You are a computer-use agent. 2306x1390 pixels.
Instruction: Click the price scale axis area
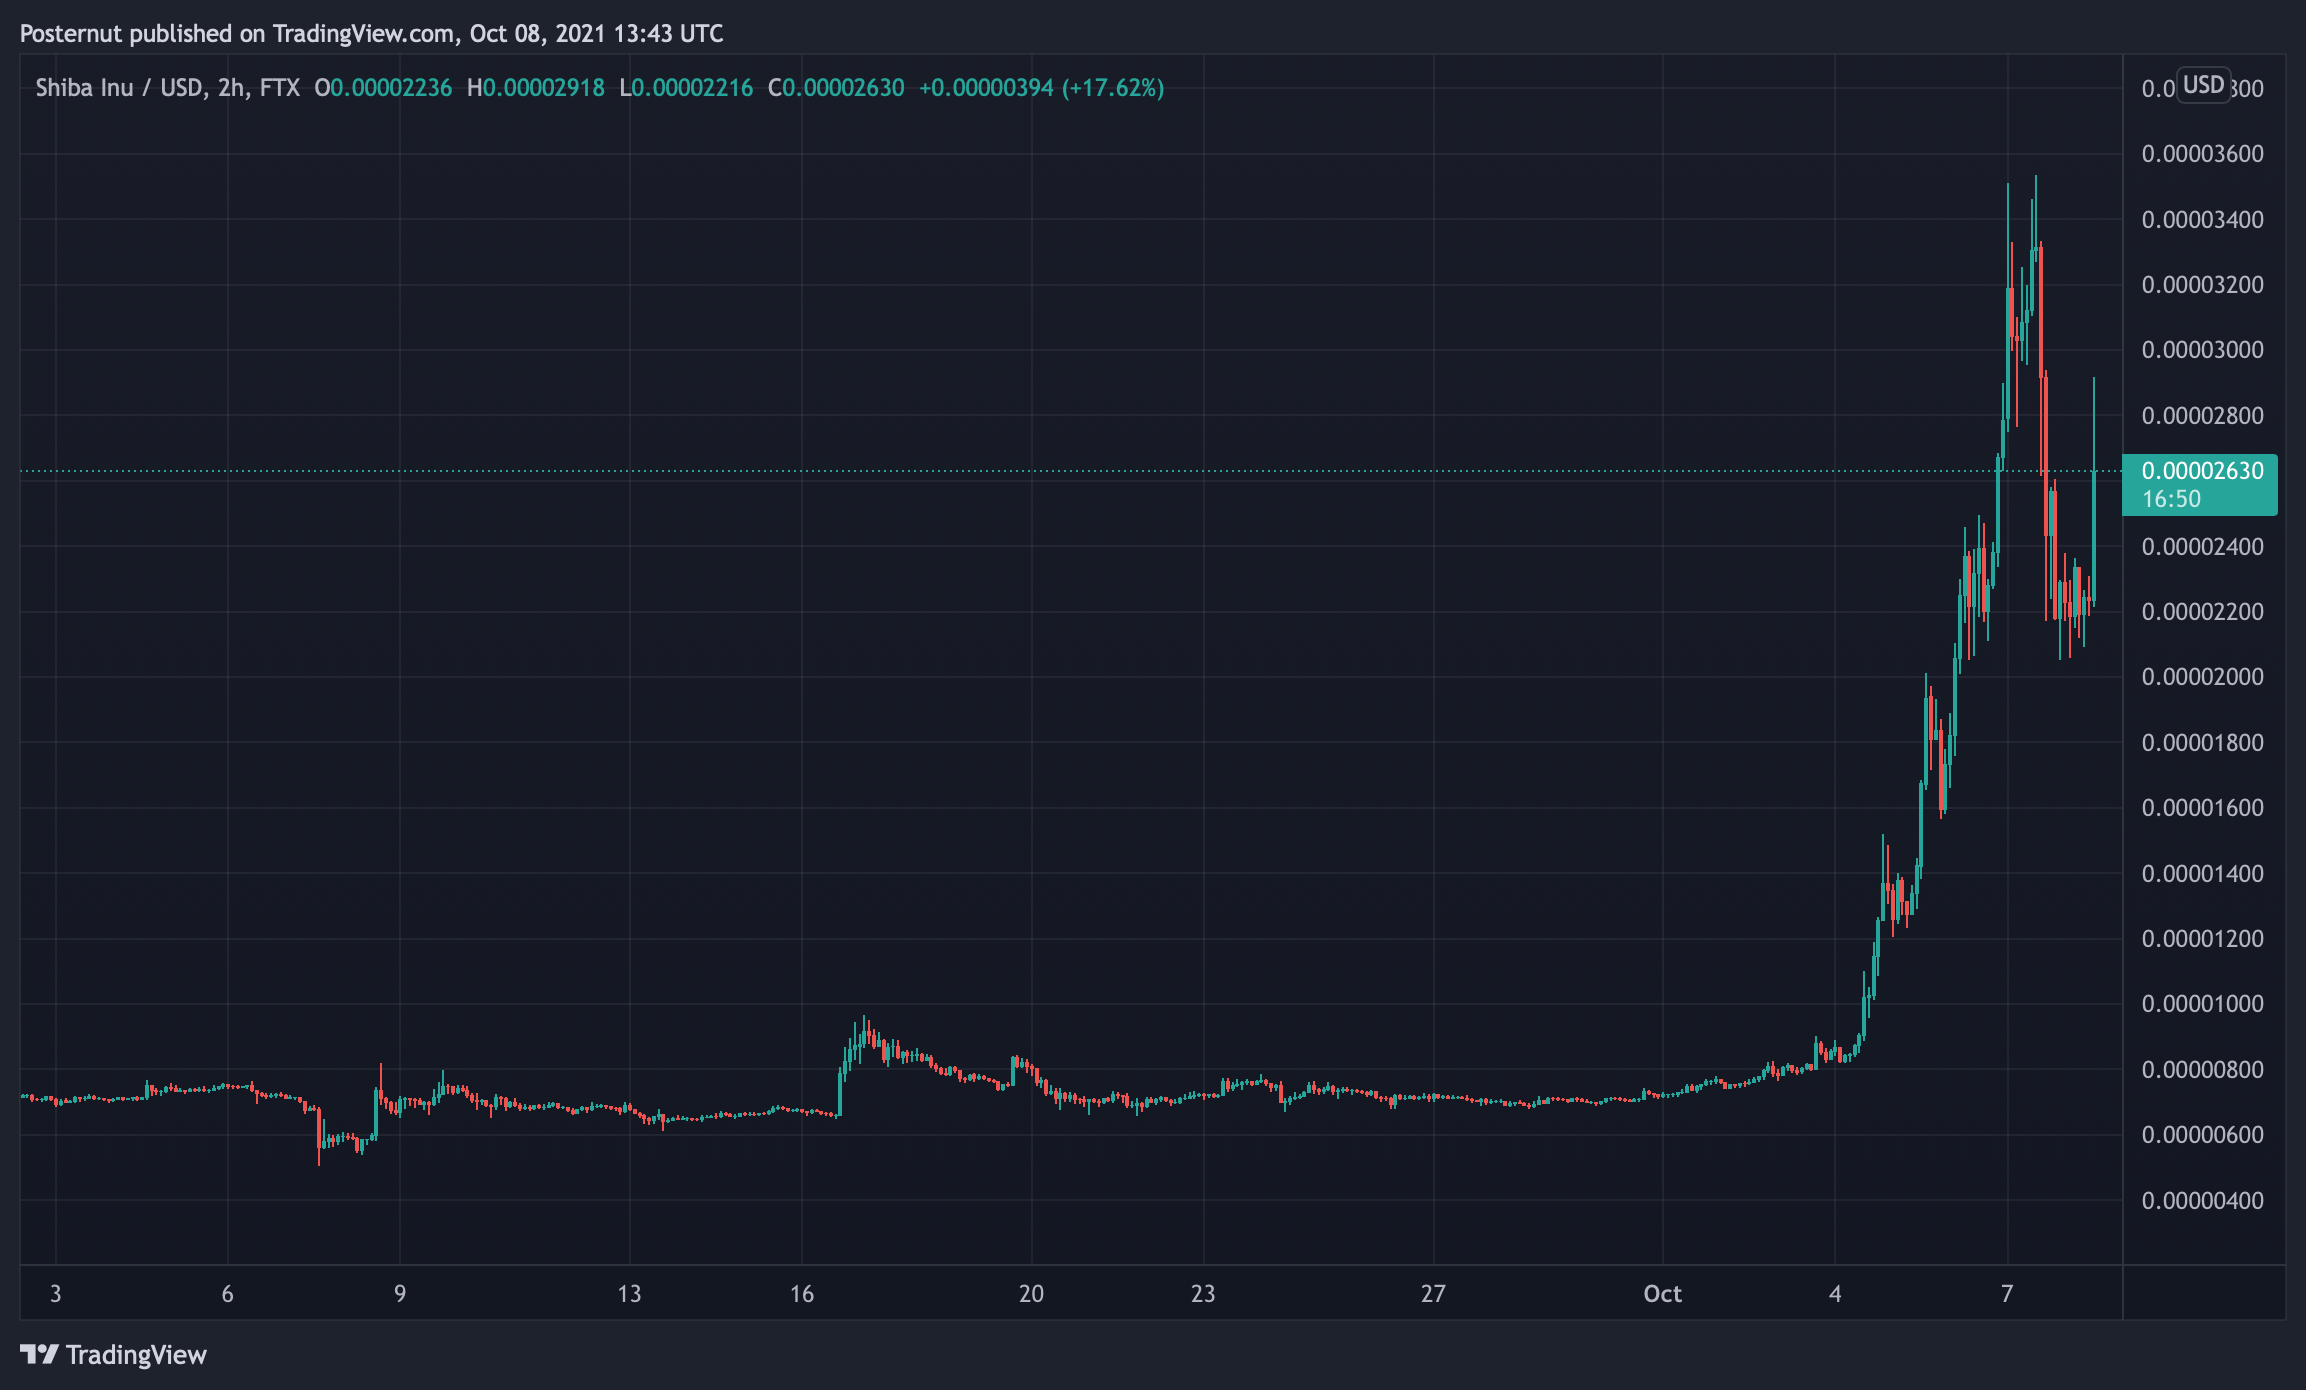click(x=2199, y=700)
